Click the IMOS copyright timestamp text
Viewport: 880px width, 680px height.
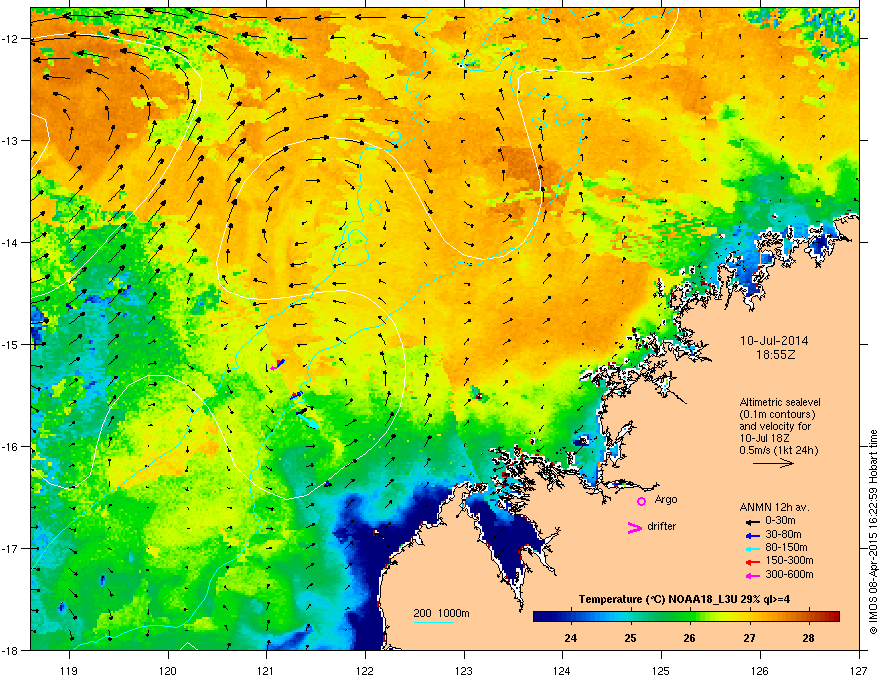[873, 532]
